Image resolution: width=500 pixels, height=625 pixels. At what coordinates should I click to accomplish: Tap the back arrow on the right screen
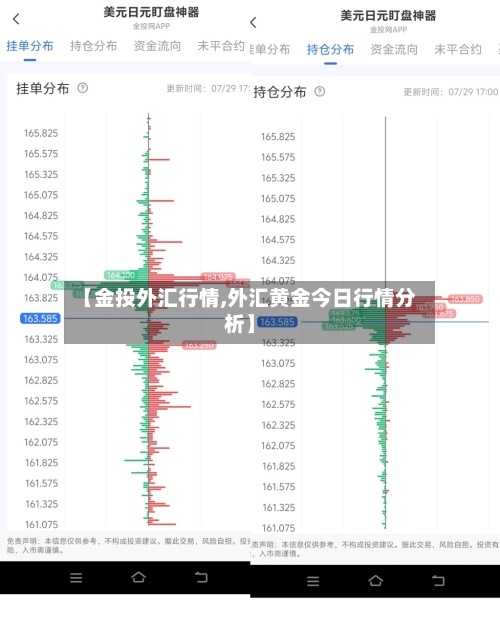point(253,22)
